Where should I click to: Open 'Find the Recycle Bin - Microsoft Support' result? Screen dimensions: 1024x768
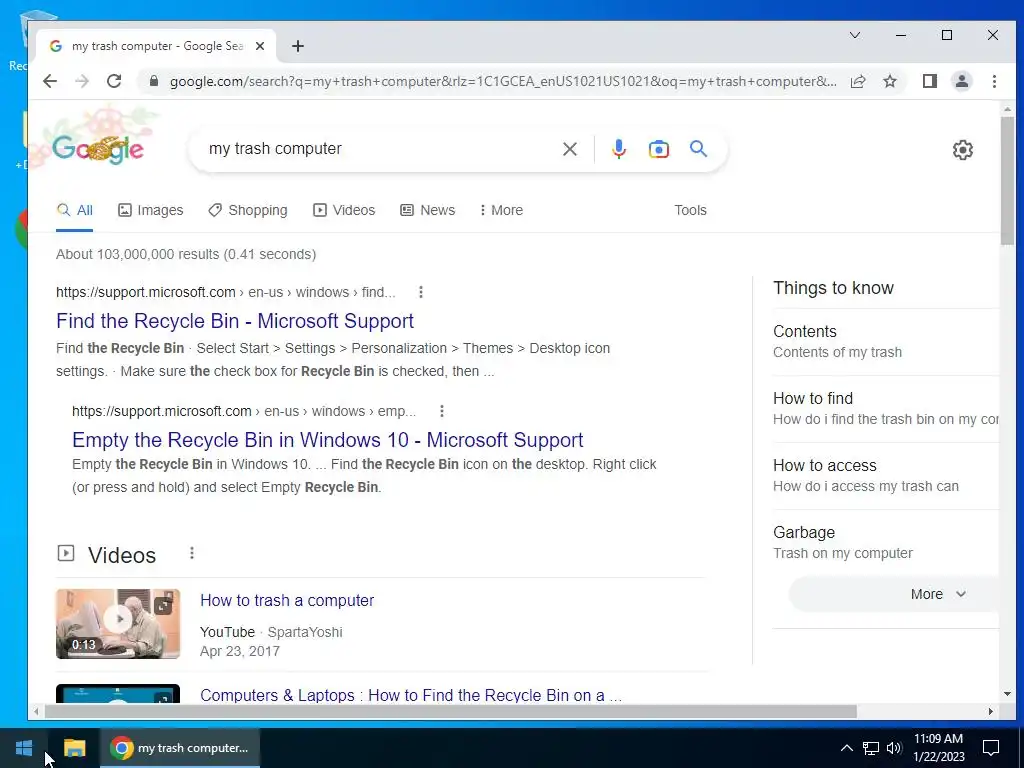click(235, 321)
